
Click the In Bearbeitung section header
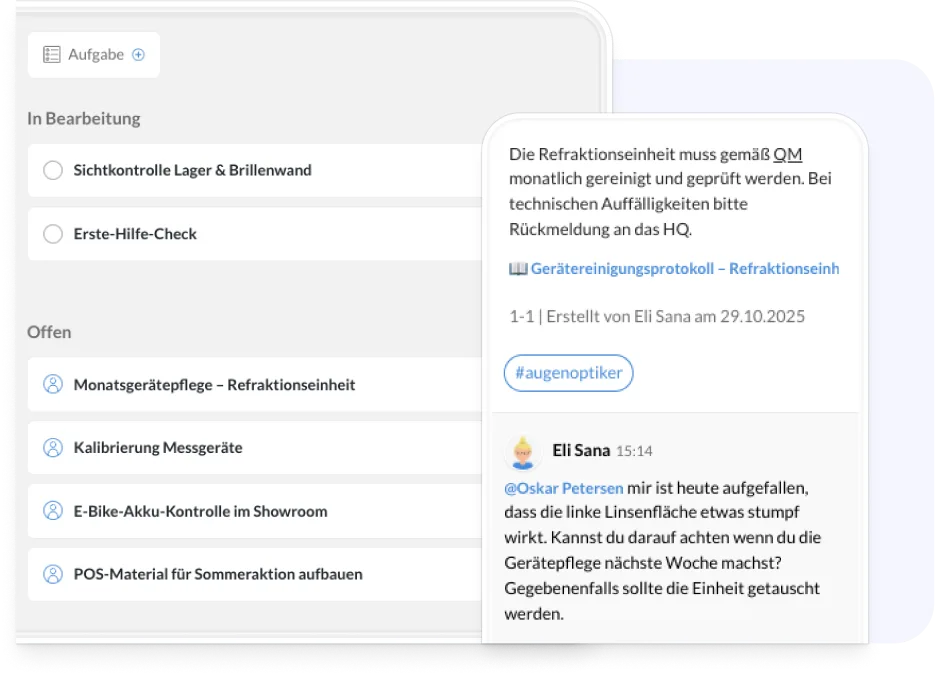[x=83, y=119]
